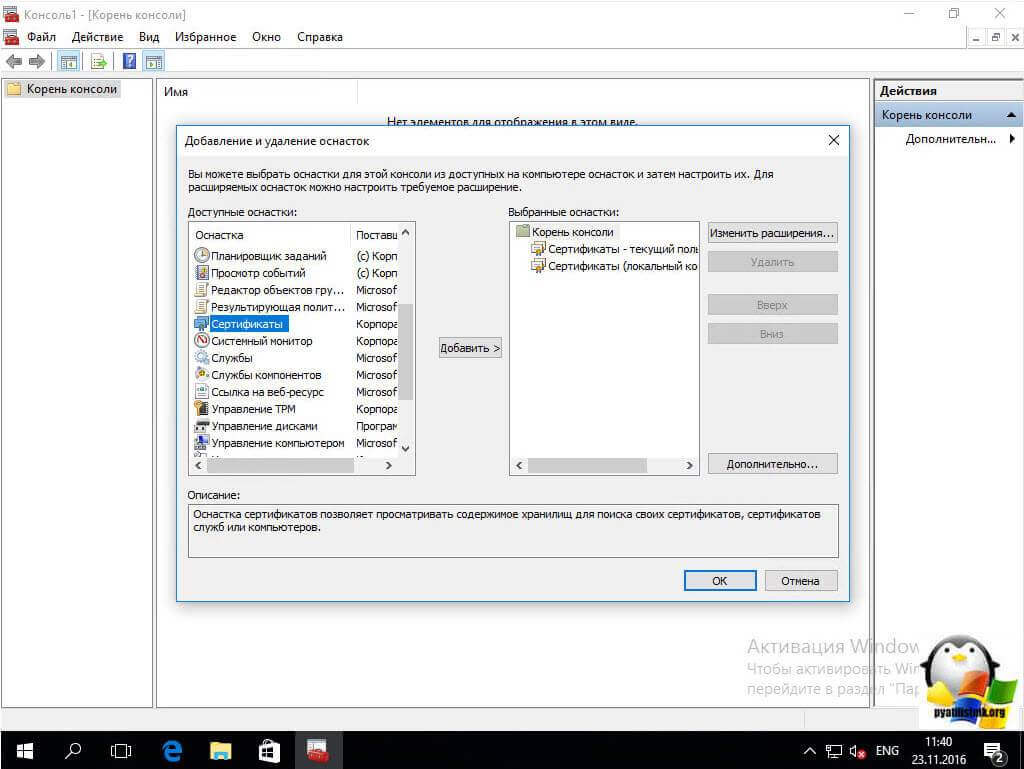Open the Справка menu

(x=319, y=37)
